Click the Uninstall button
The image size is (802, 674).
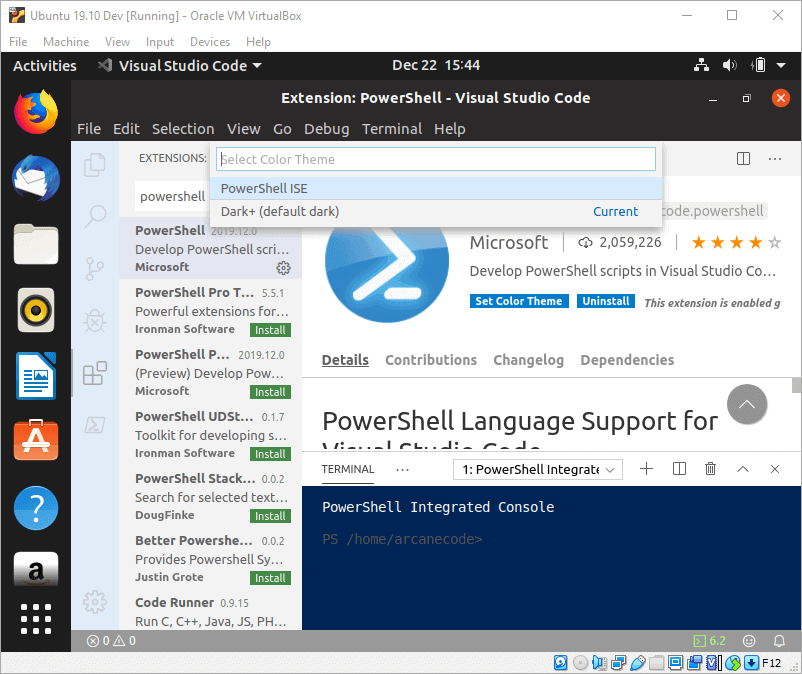606,301
